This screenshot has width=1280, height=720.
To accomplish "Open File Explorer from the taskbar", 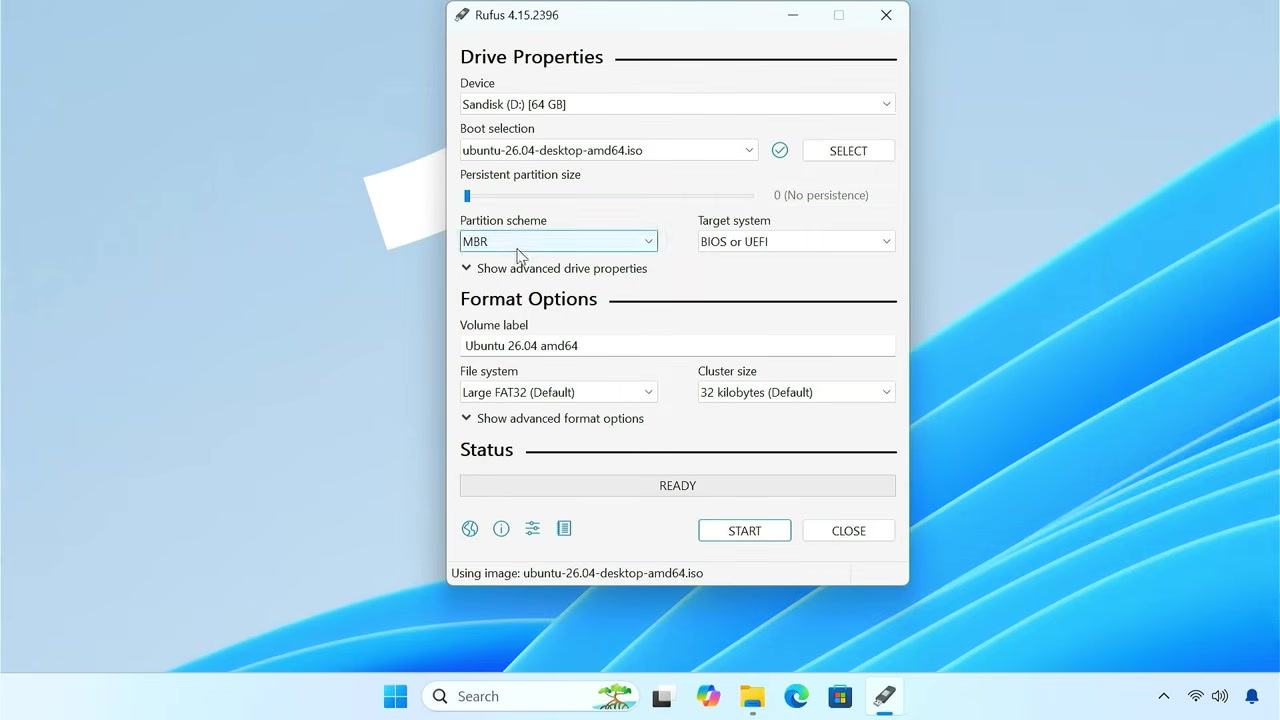I will [752, 697].
